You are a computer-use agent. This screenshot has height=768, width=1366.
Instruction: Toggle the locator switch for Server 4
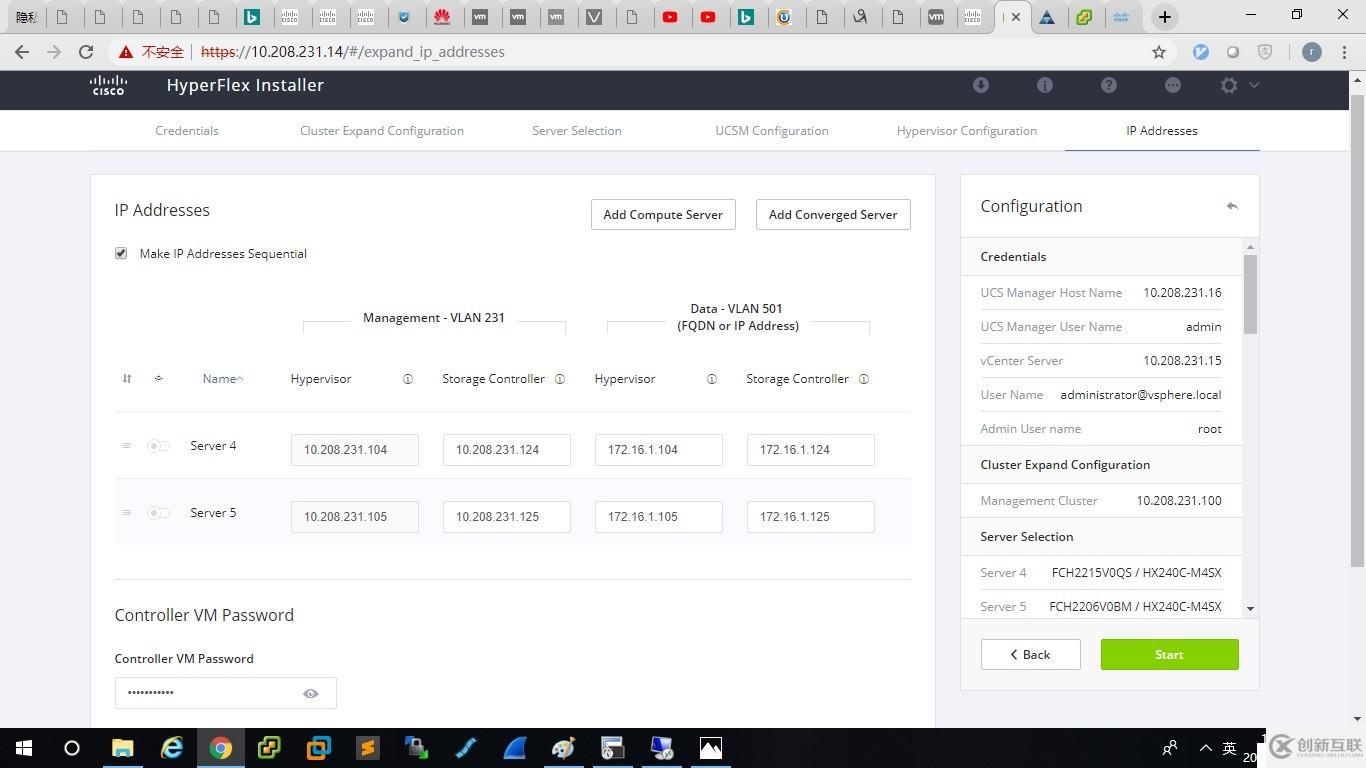pos(159,446)
